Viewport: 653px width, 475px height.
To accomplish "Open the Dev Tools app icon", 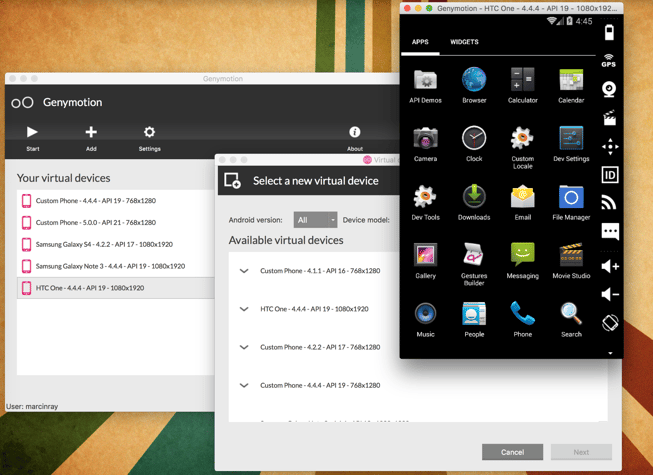I will click(x=425, y=197).
